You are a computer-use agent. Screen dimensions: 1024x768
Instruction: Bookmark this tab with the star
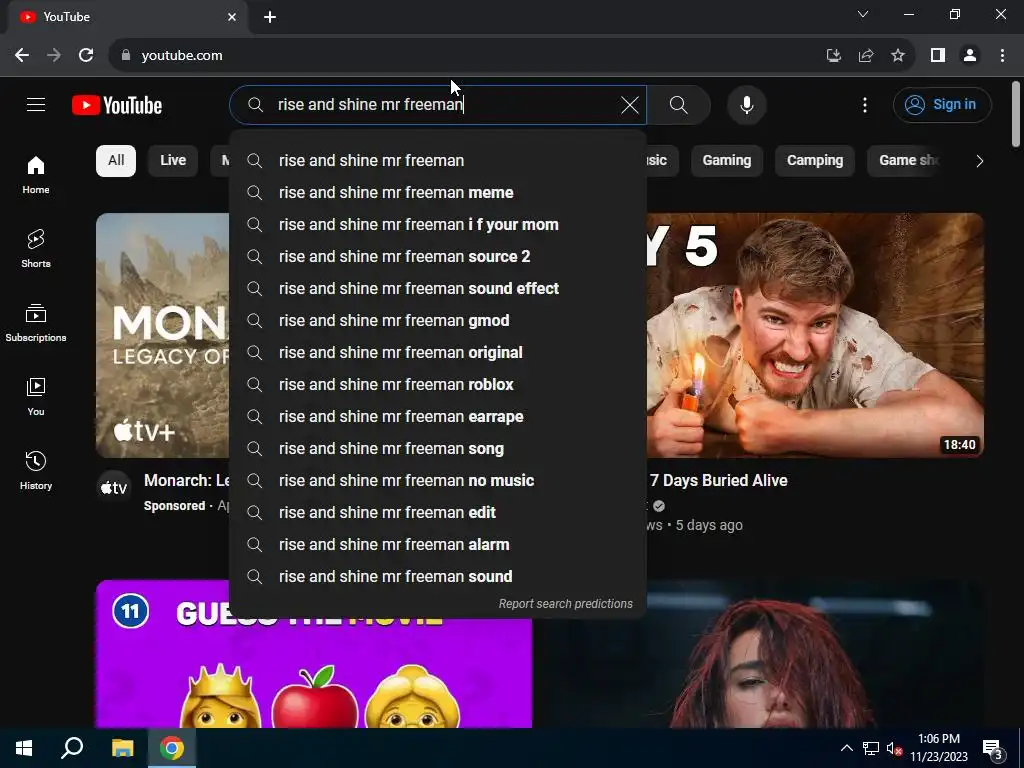coord(898,56)
